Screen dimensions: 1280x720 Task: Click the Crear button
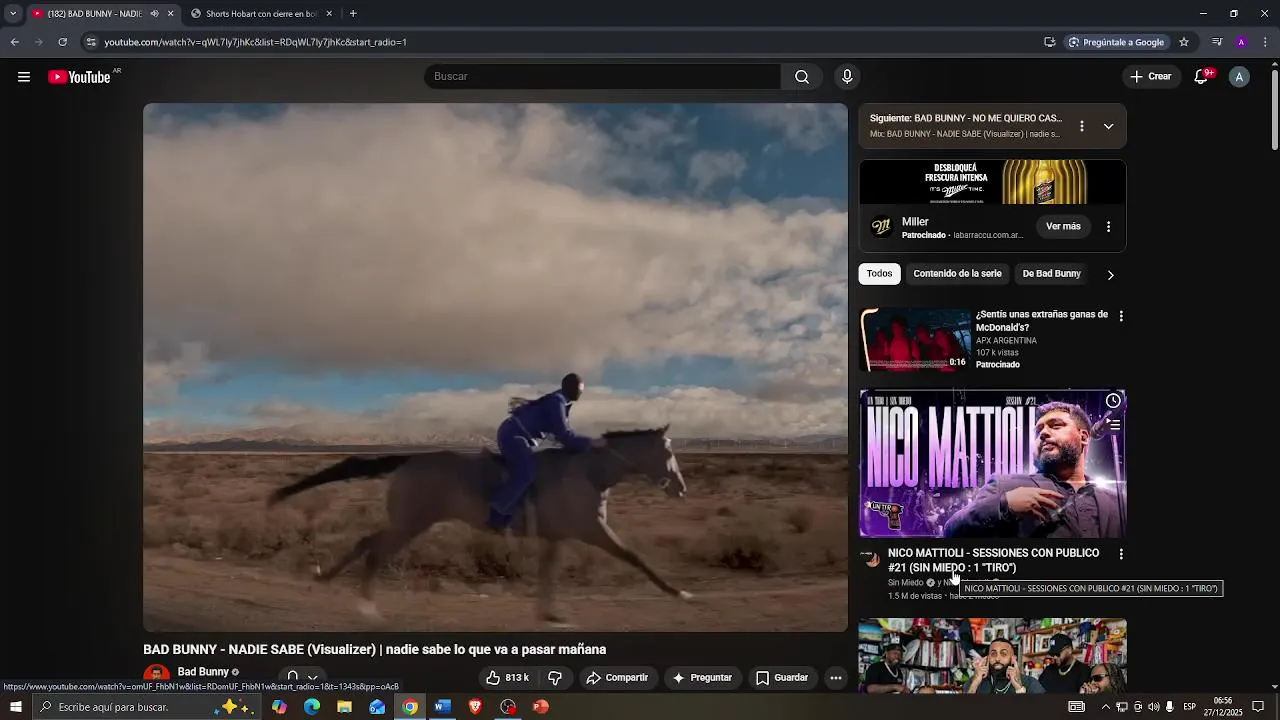pyautogui.click(x=1150, y=77)
